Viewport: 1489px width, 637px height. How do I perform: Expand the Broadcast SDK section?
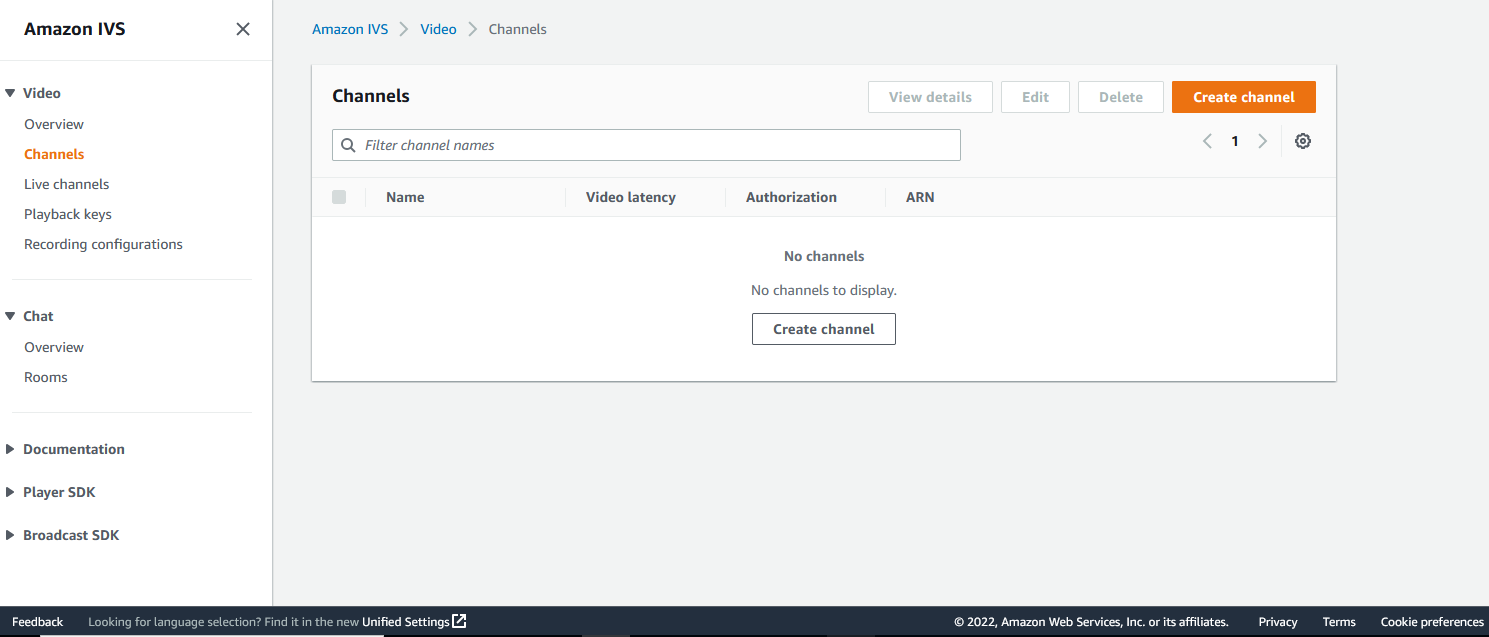pos(12,534)
